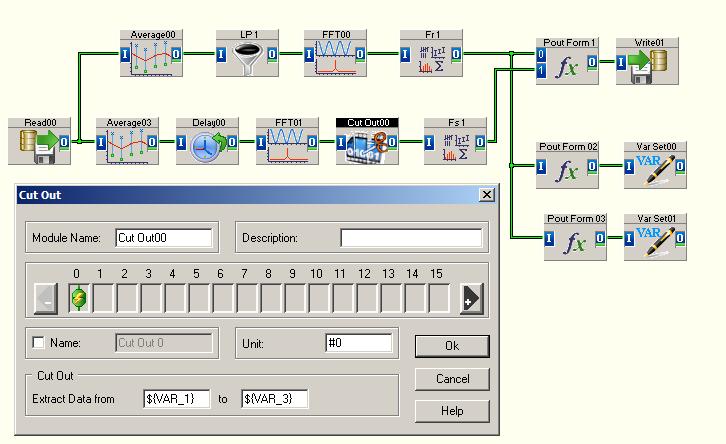Toggle channel 12 slot
The height and width of the screenshot is (444, 726).
368,299
